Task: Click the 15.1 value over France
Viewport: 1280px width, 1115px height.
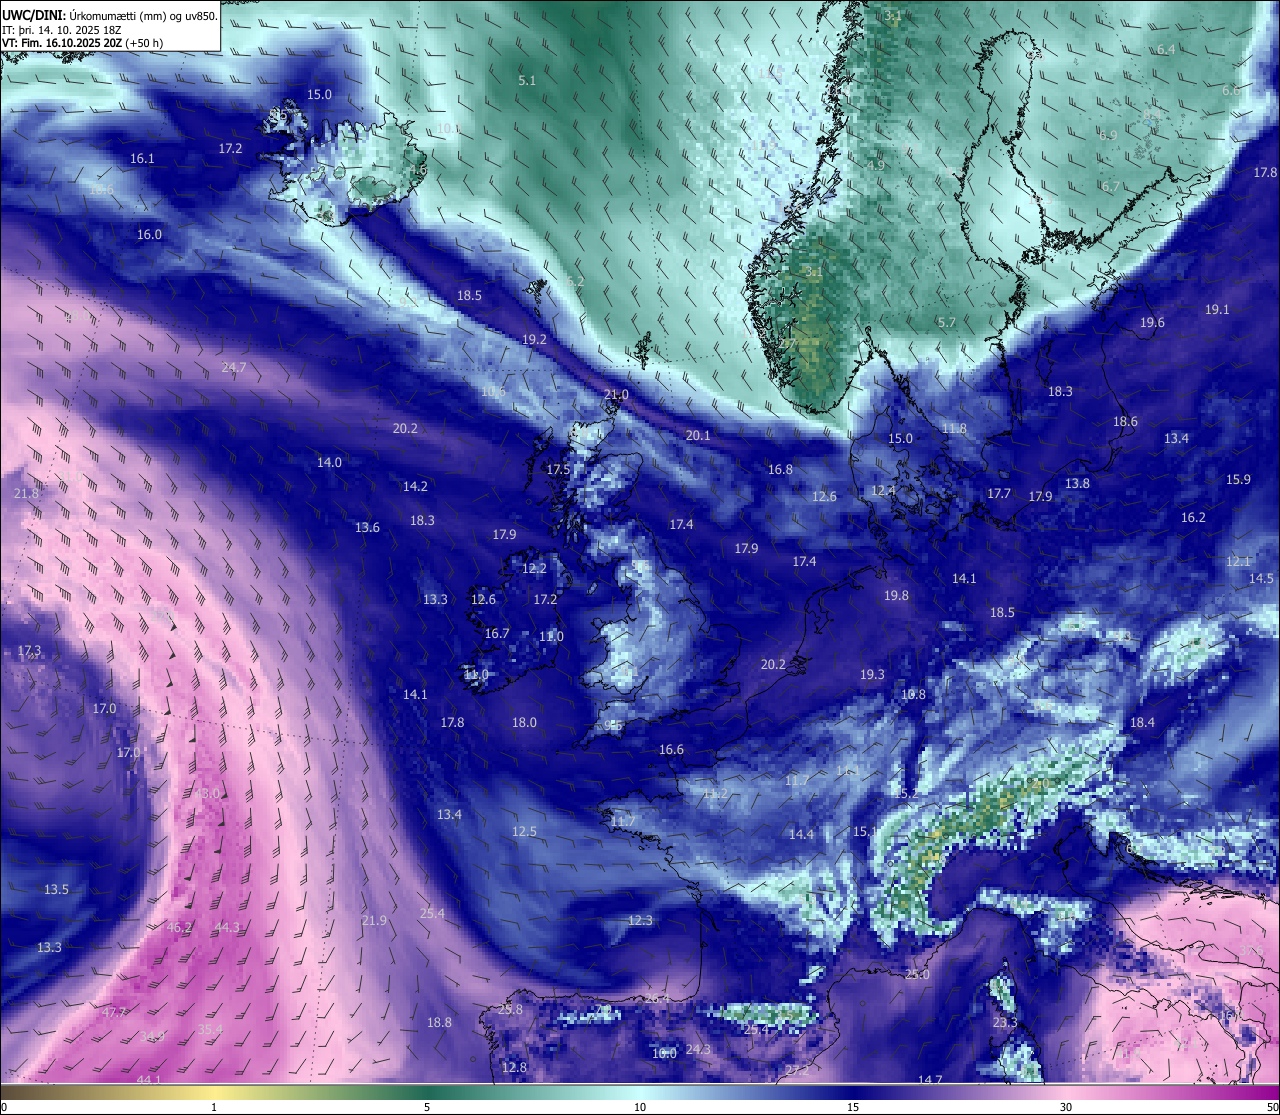Action: pyautogui.click(x=865, y=831)
